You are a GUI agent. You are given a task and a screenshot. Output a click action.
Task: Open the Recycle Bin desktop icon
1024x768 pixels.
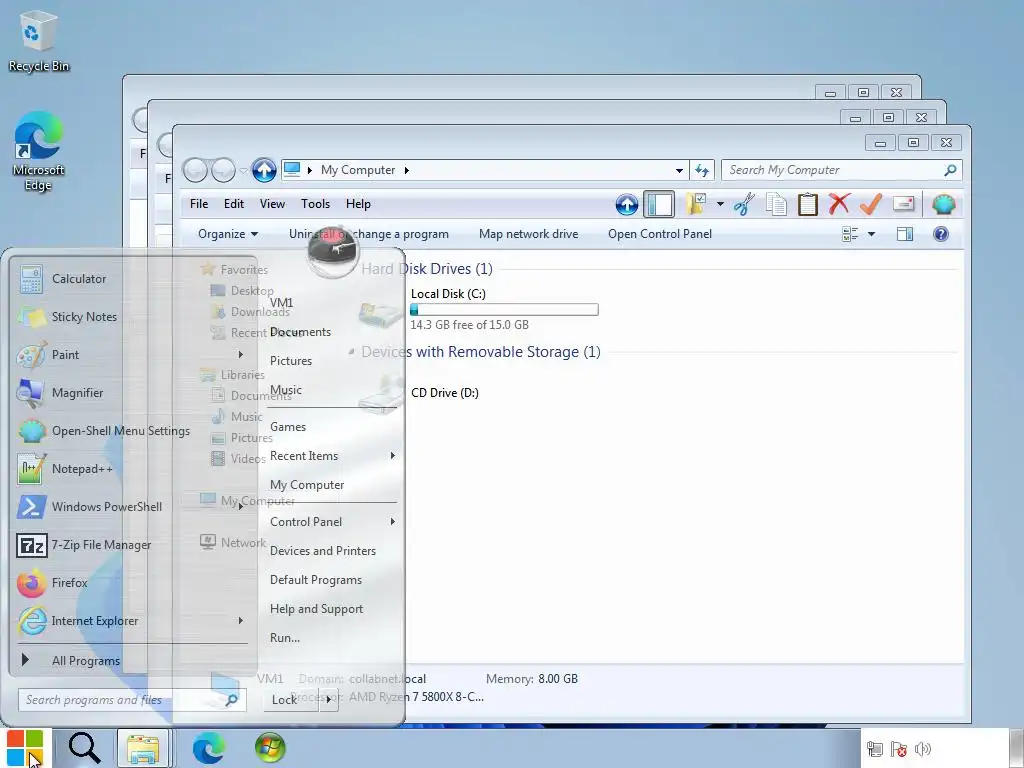[39, 40]
